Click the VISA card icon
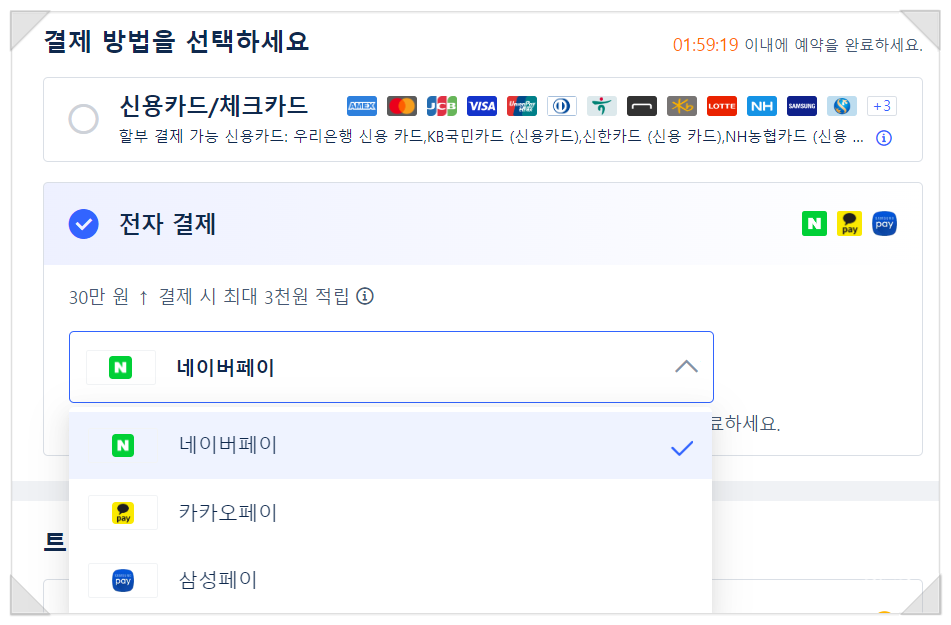Image resolution: width=951 pixels, height=625 pixels. pos(481,105)
